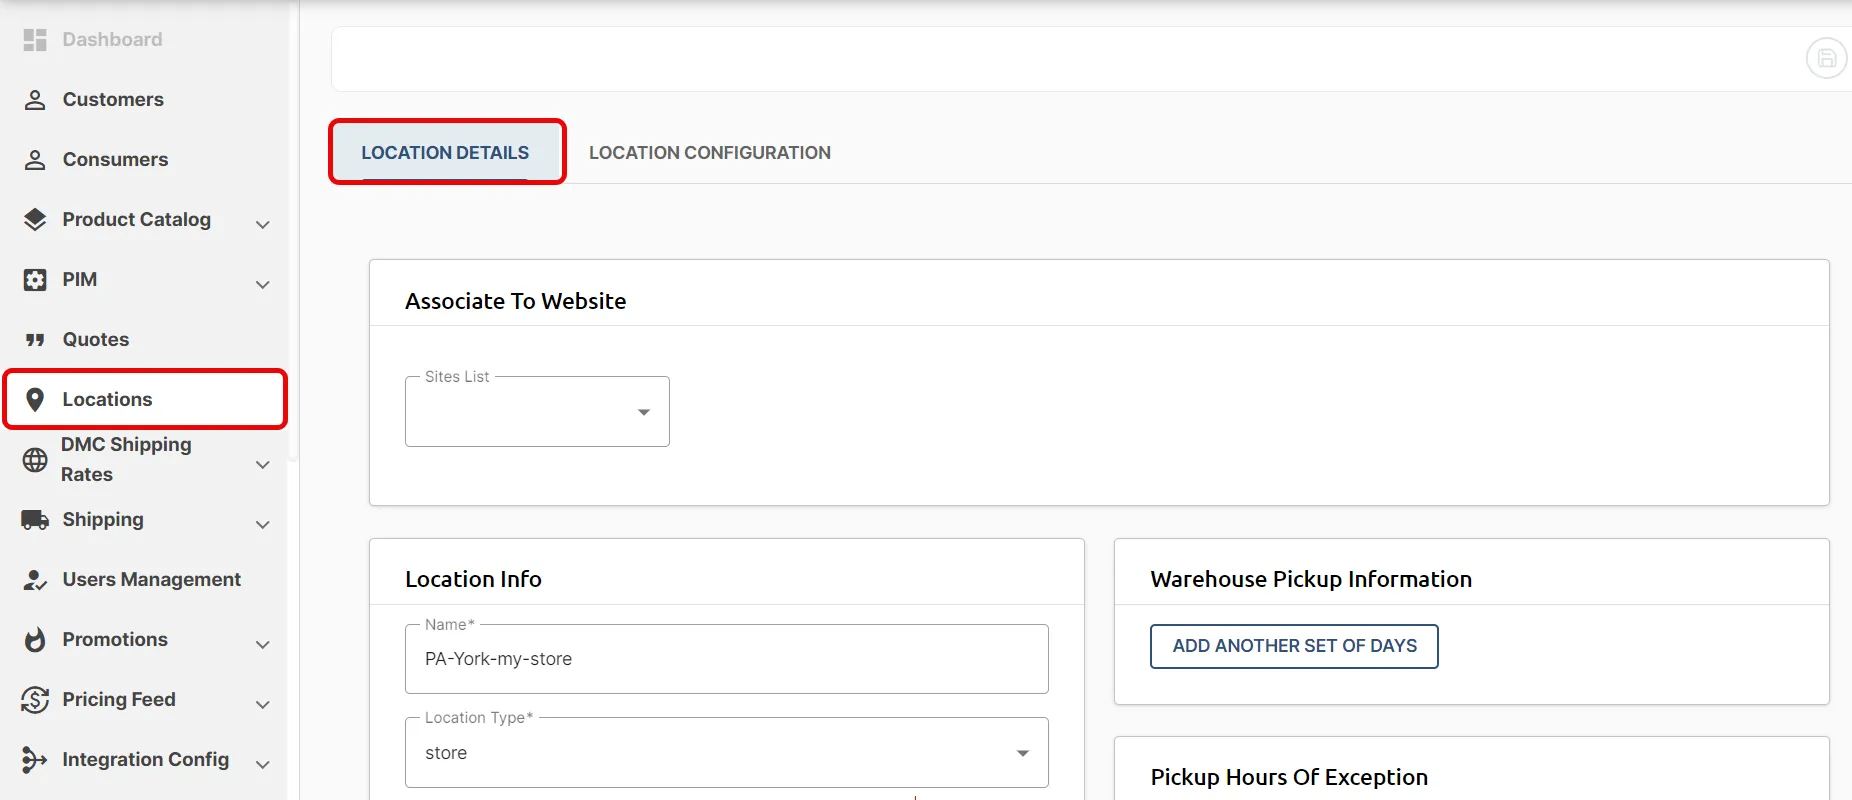
Task: Expand the Pricing Feed chevron
Action: click(263, 705)
